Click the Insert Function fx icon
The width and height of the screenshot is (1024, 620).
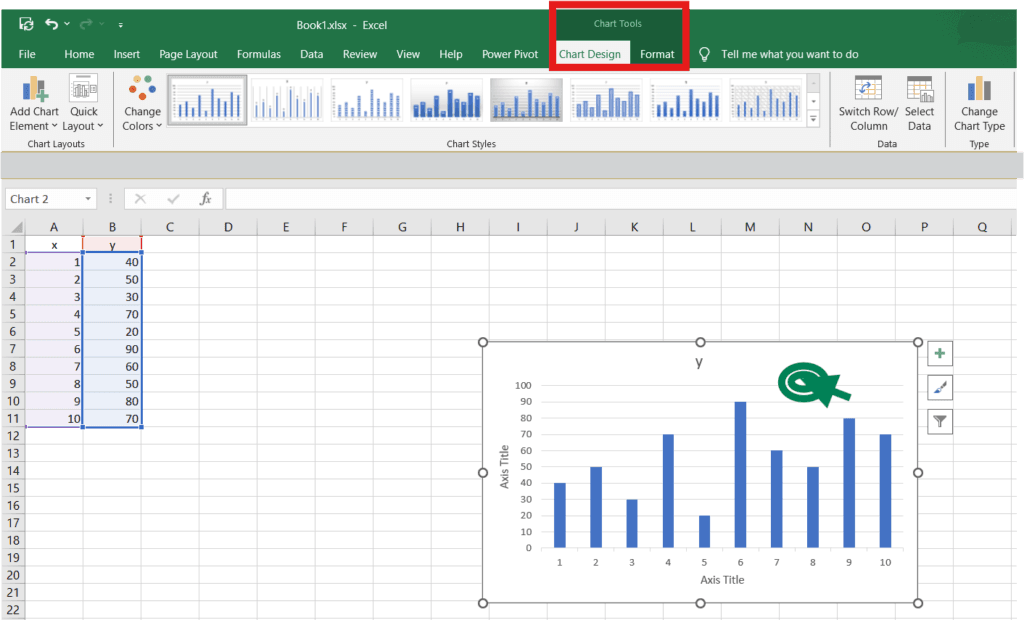click(206, 199)
